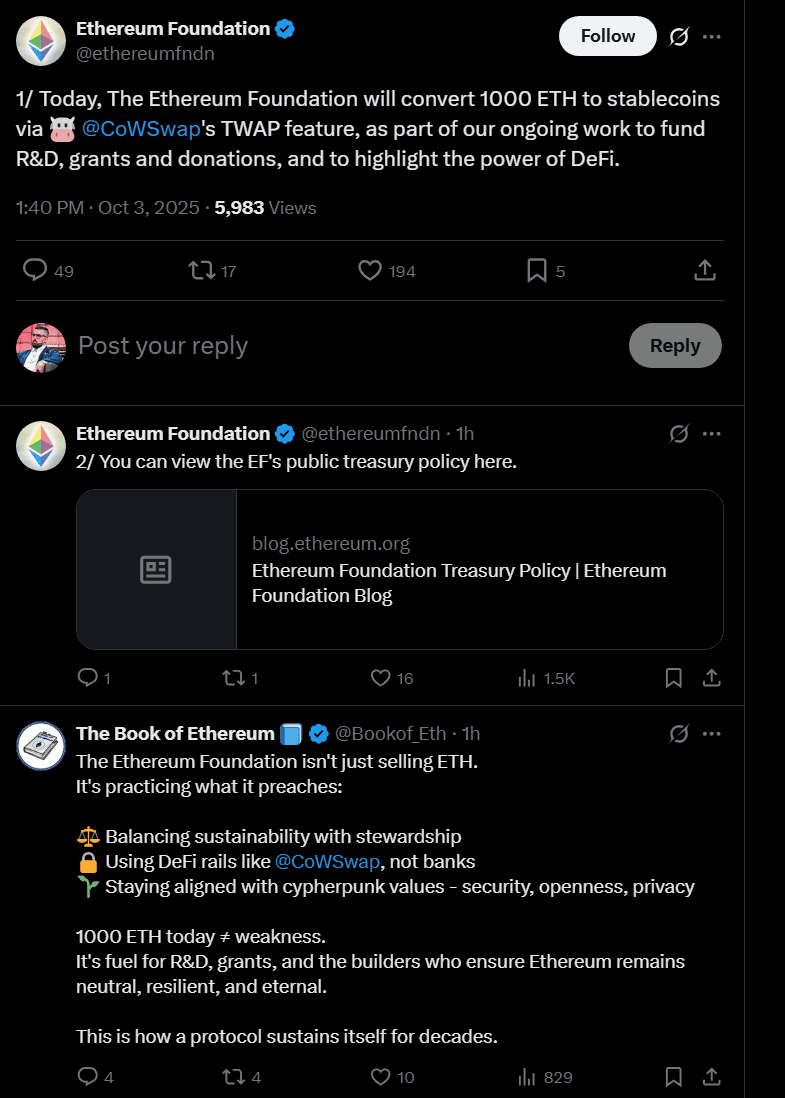
Task: Open more options on Book of Ethereum post
Action: tap(712, 733)
